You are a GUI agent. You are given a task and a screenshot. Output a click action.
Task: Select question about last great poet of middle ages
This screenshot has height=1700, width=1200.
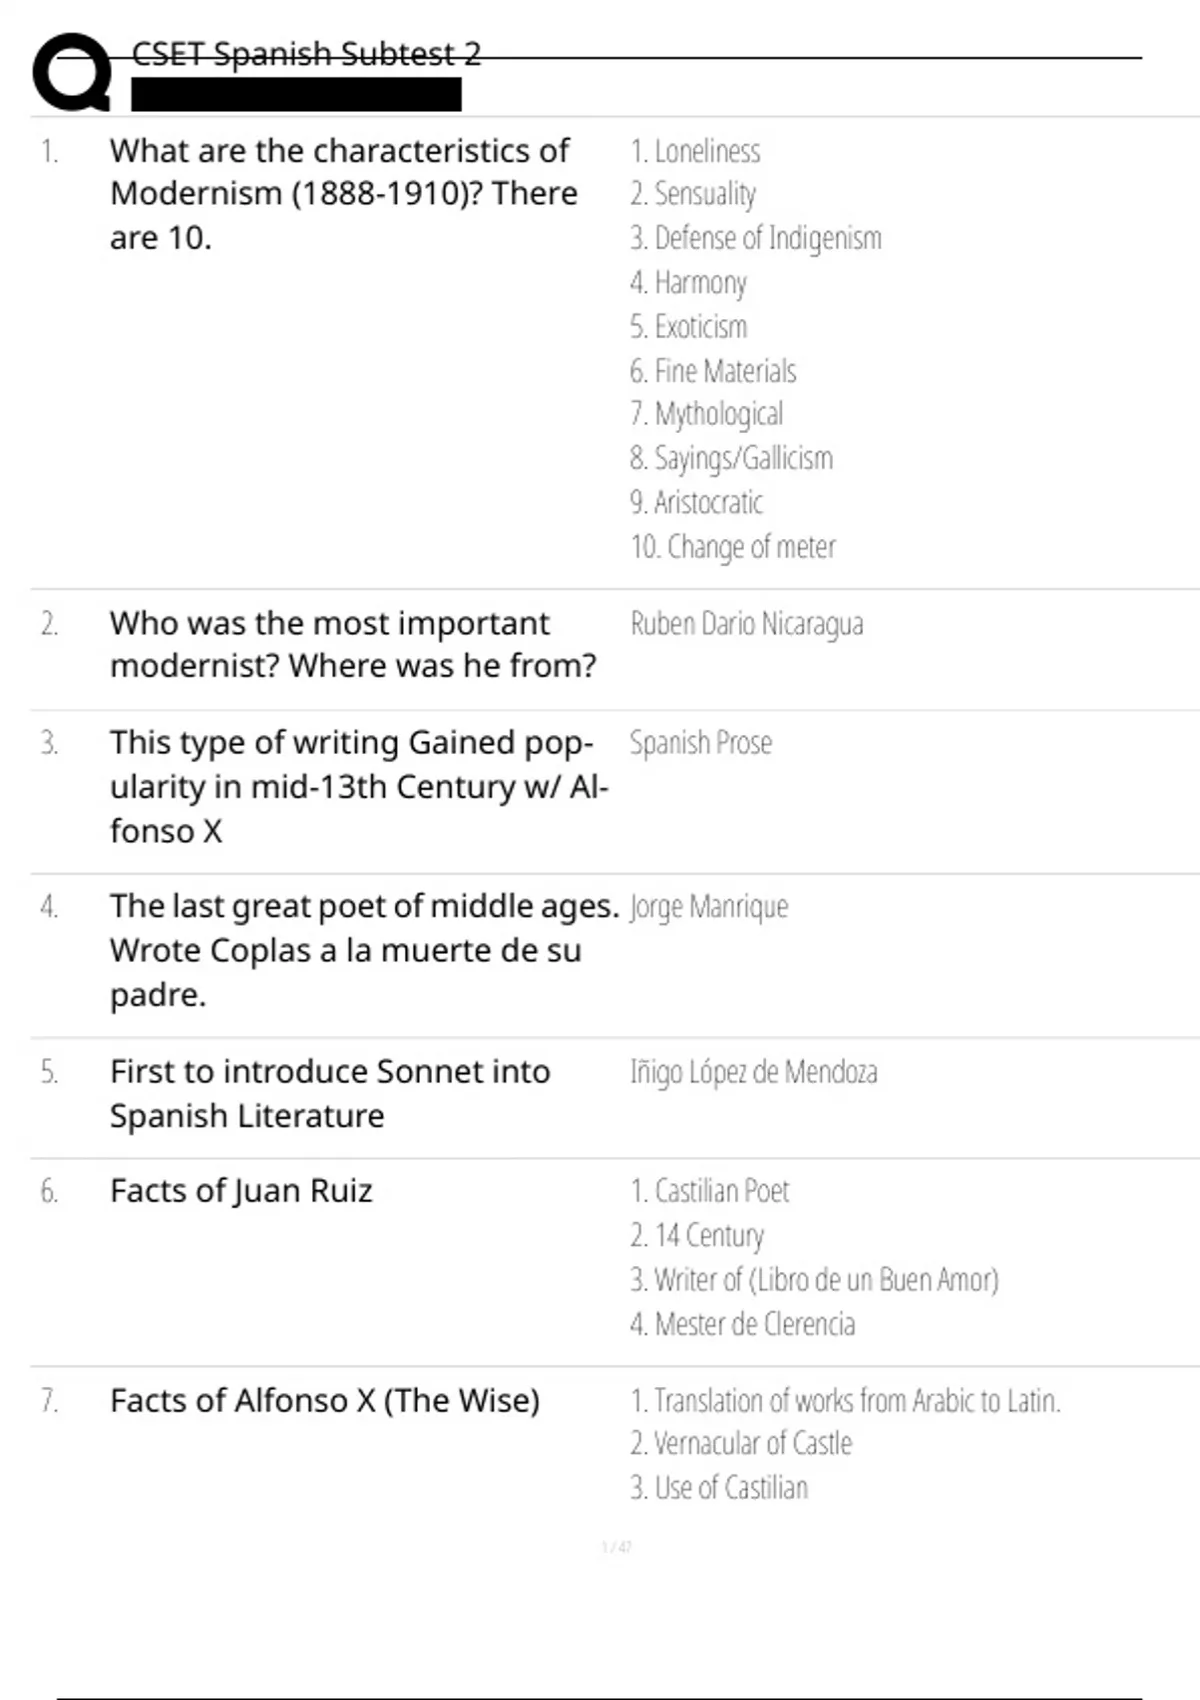[x=365, y=950]
